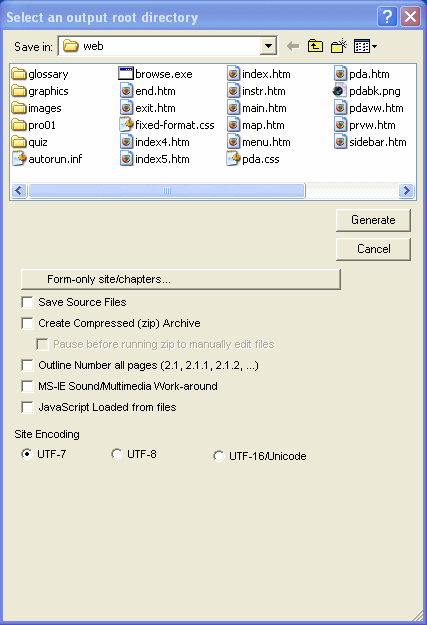Enable Save Source Files checkbox
This screenshot has width=427, height=625.
coord(27,302)
